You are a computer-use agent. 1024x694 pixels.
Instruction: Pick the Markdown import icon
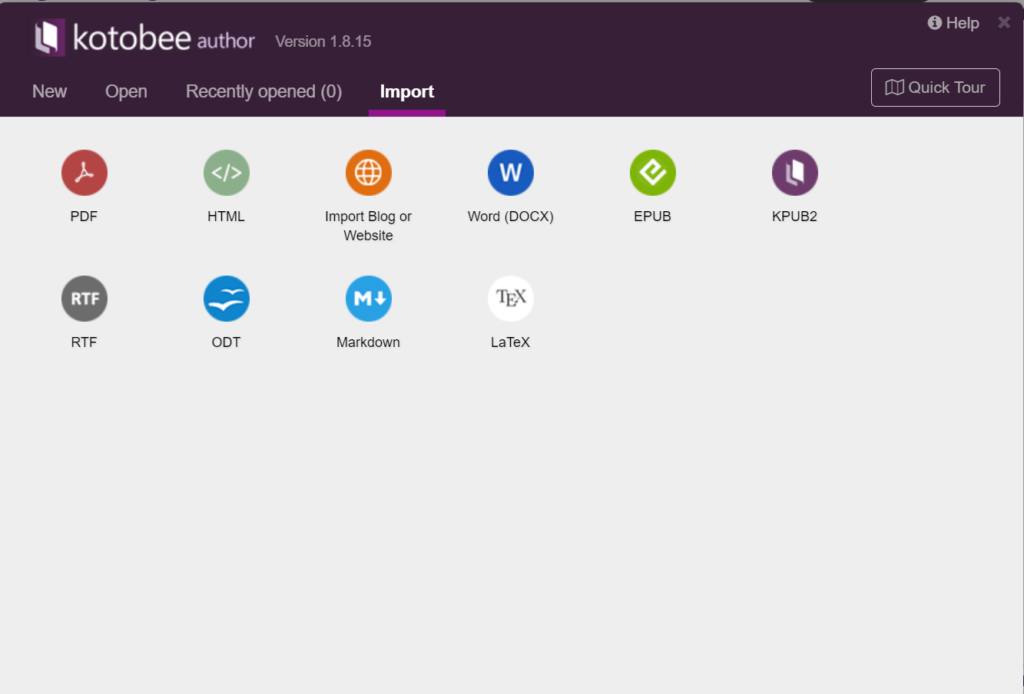click(368, 299)
